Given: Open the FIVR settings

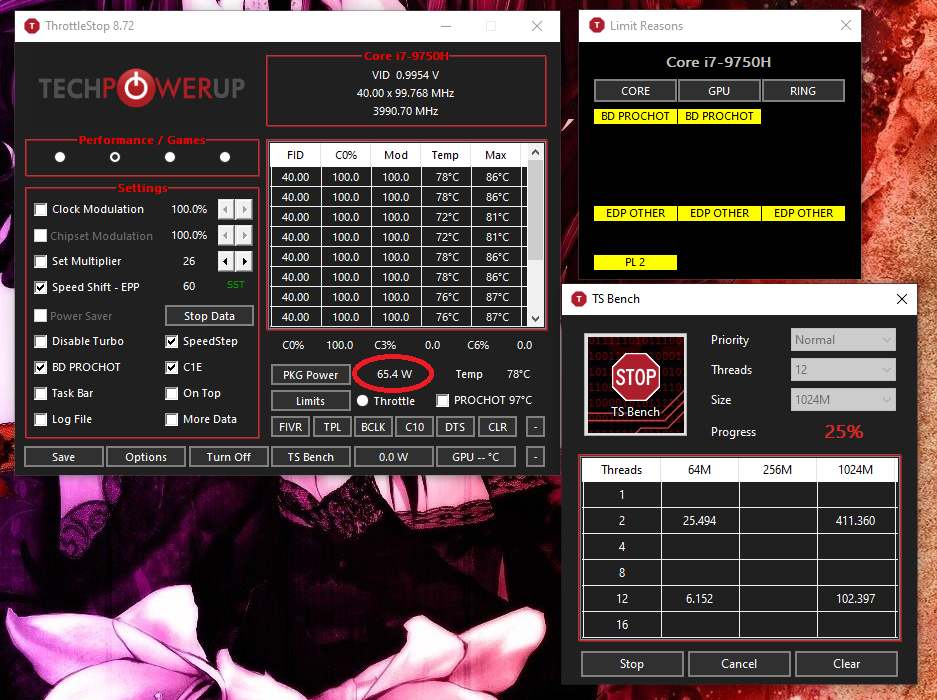Looking at the screenshot, I should (x=290, y=427).
